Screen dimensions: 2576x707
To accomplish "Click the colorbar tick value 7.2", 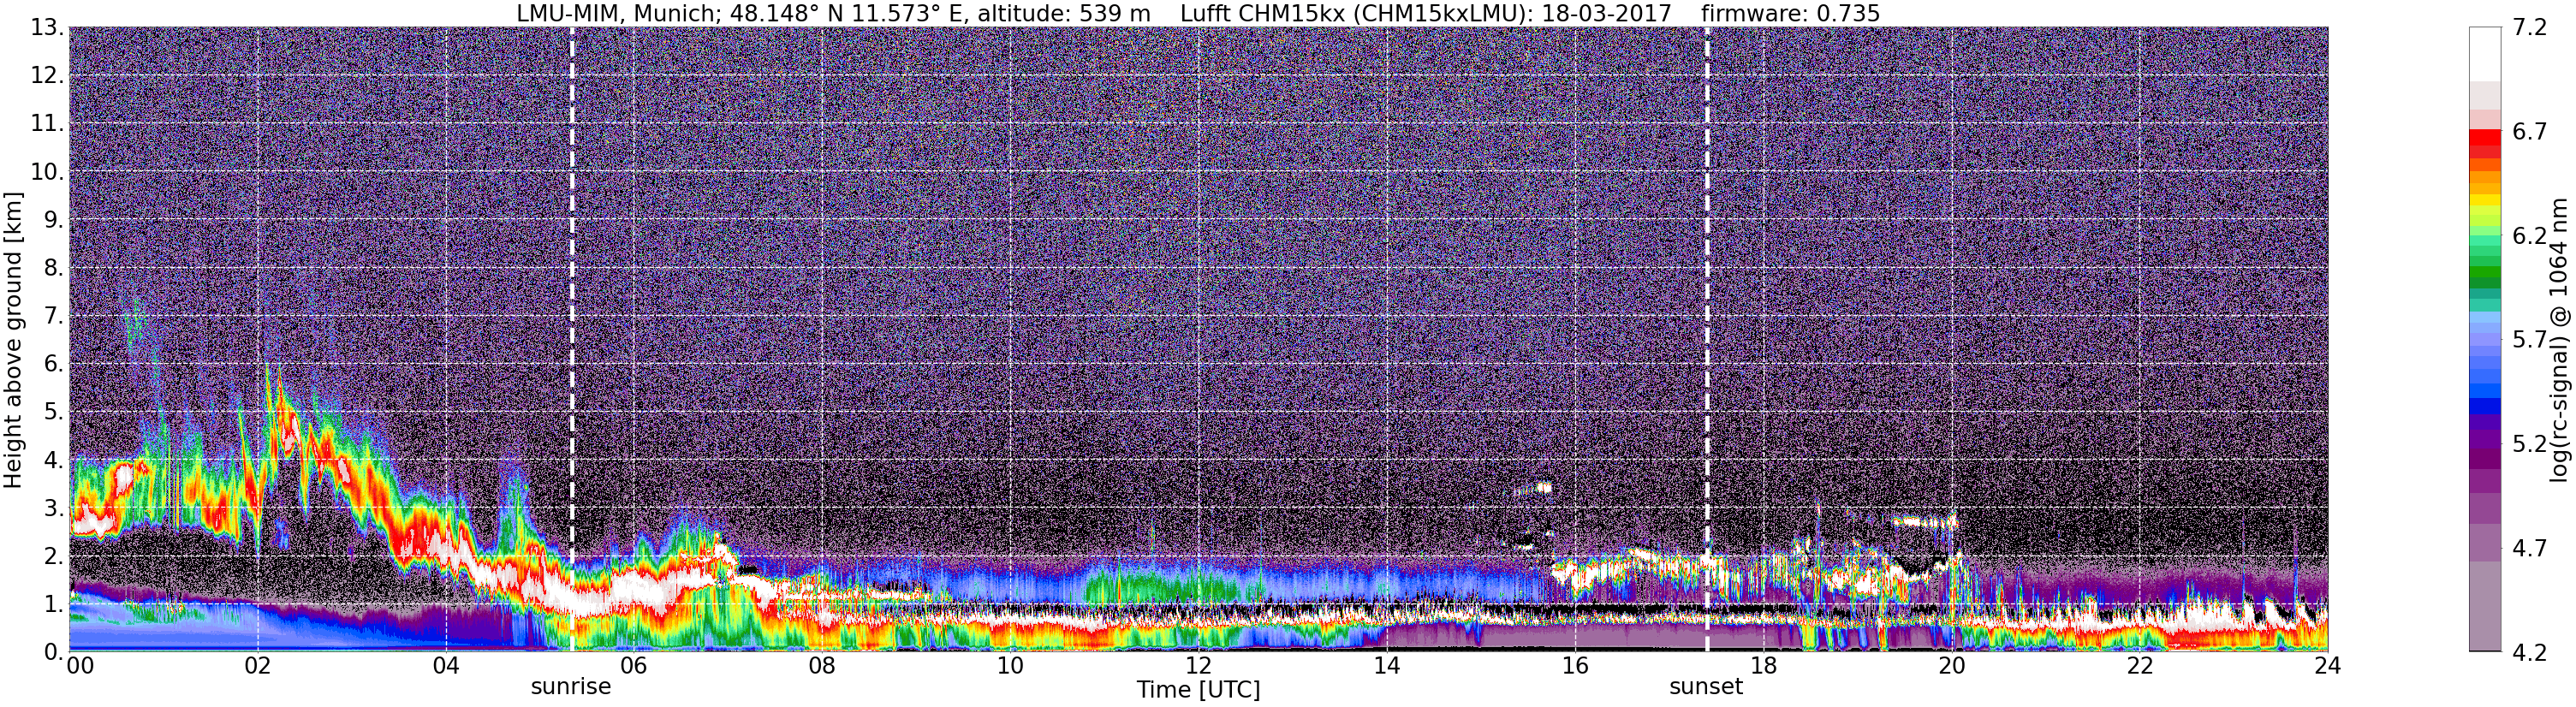I will (x=2529, y=28).
